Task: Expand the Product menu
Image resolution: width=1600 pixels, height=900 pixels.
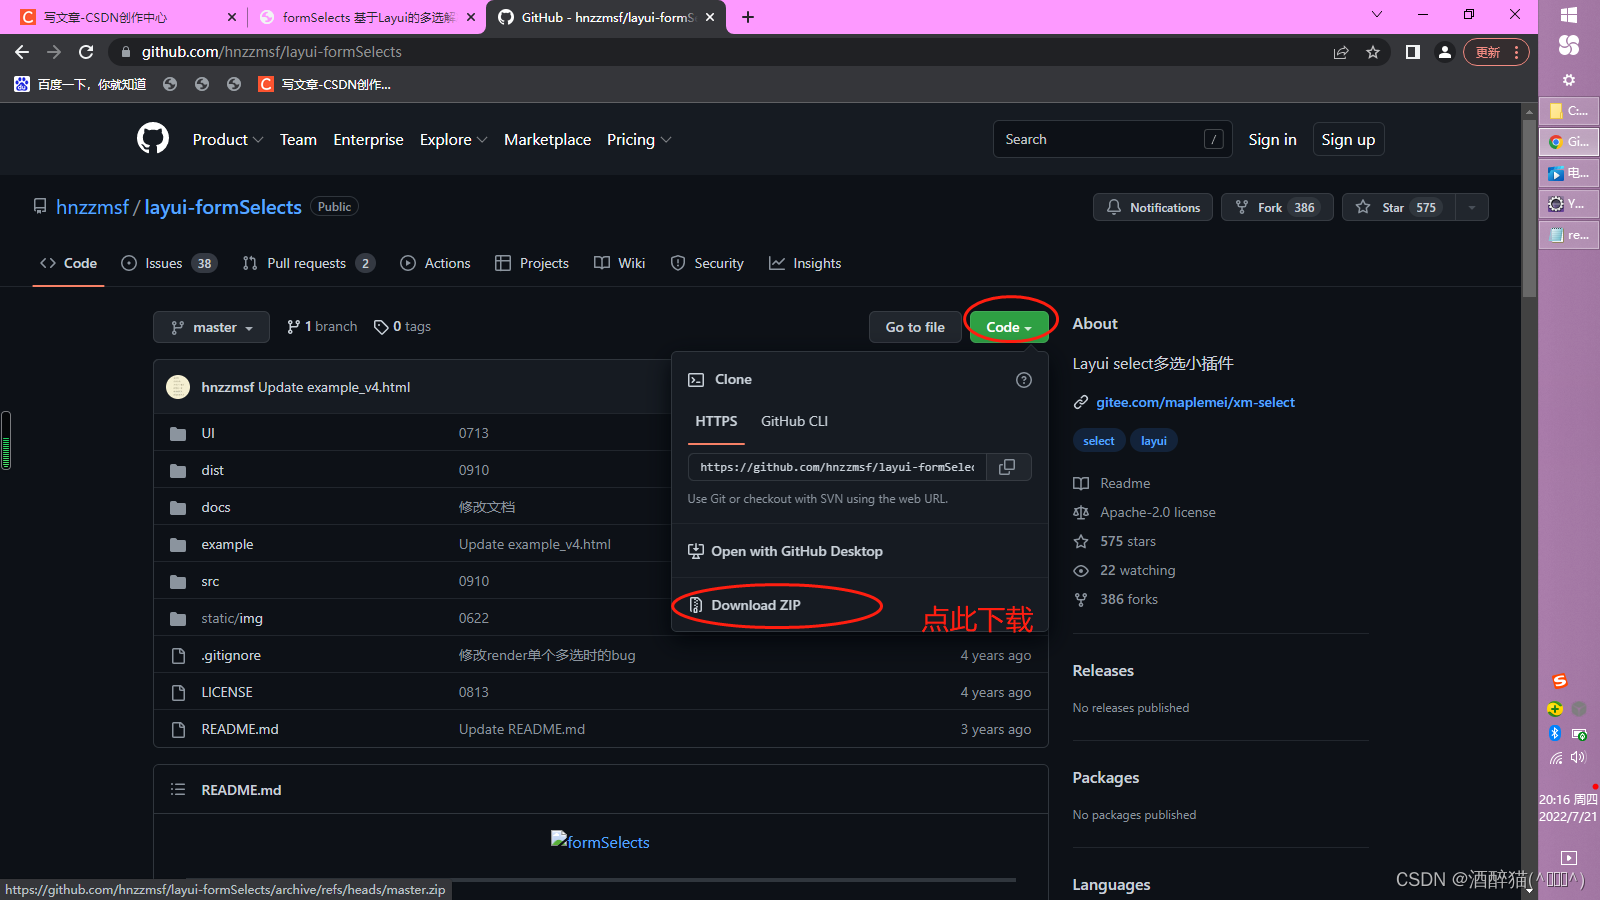Action: coord(228,140)
